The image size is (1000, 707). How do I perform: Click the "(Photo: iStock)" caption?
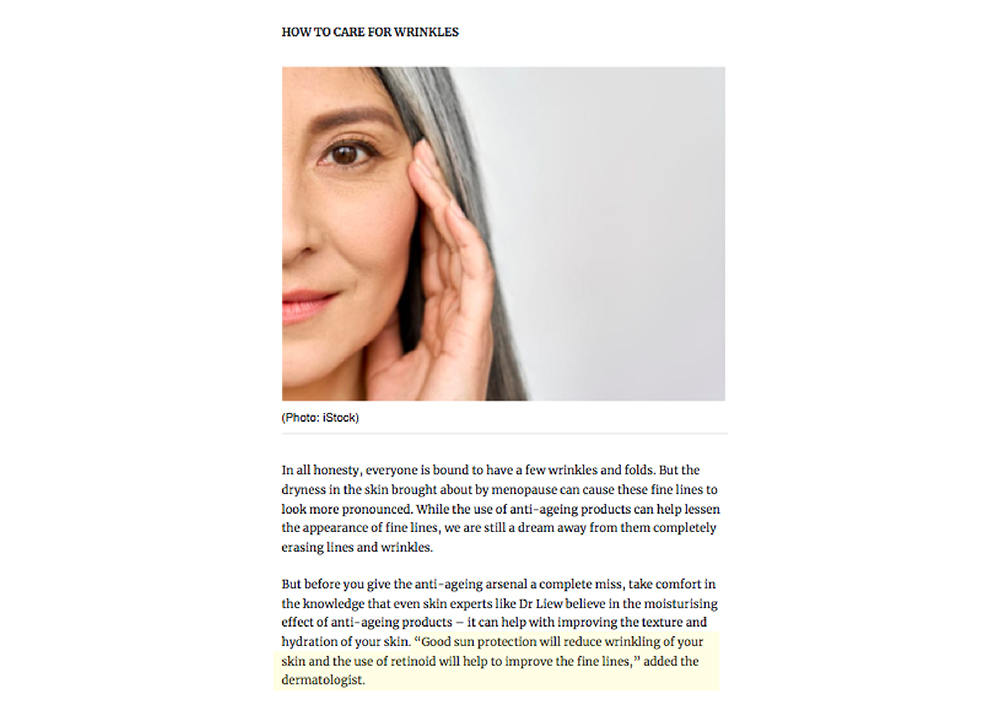[x=320, y=418]
